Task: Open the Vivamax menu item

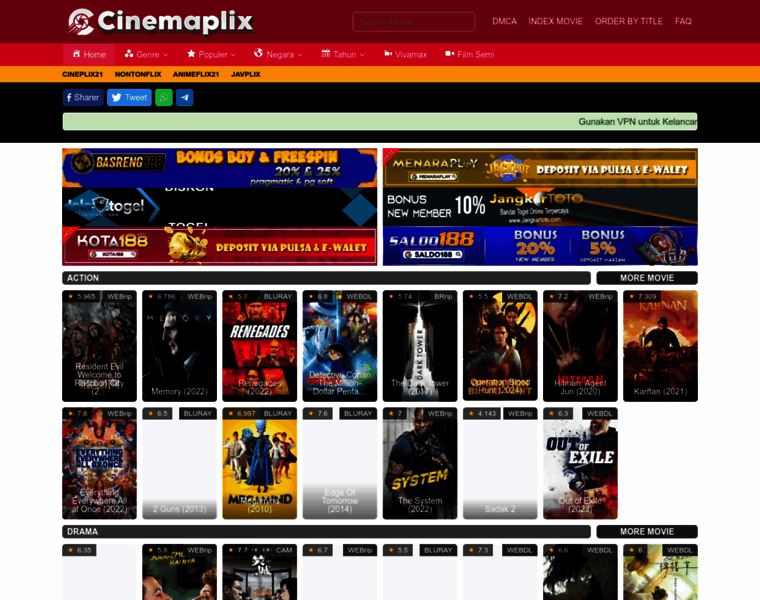Action: point(406,54)
